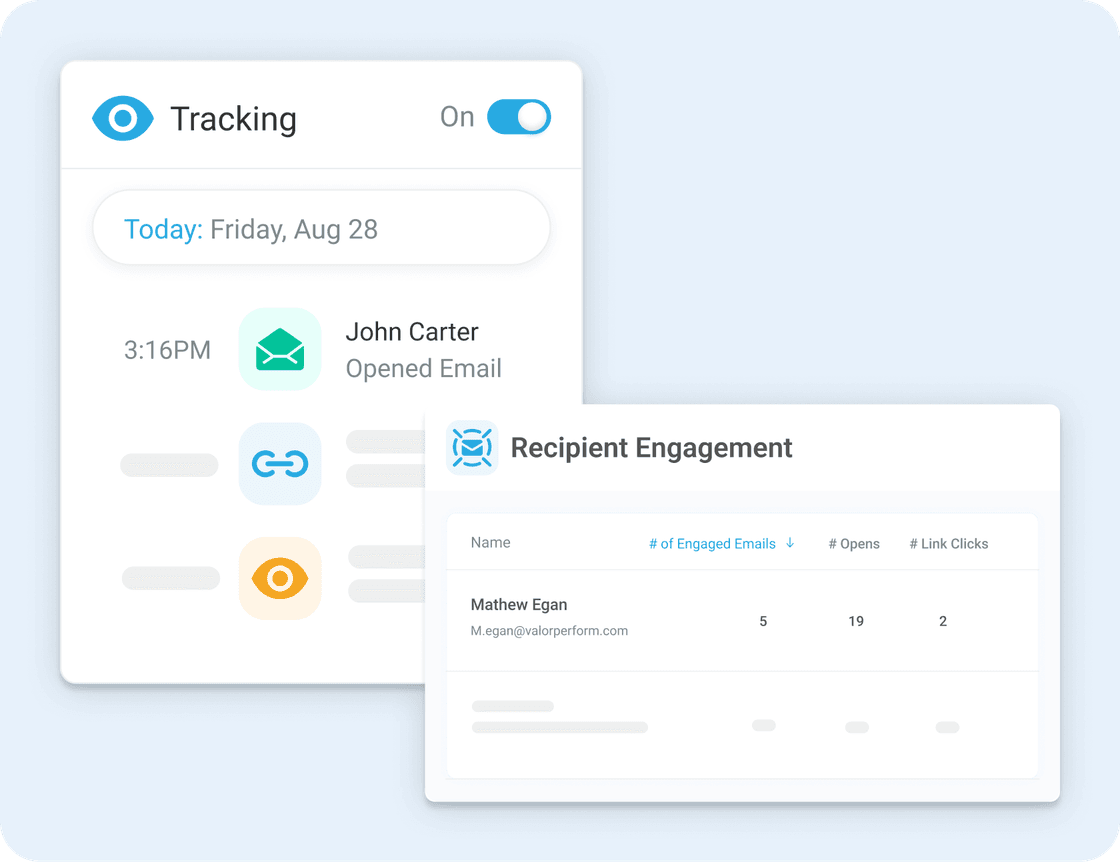Open John Carter's name in tracking feed
This screenshot has width=1120, height=862.
(412, 332)
